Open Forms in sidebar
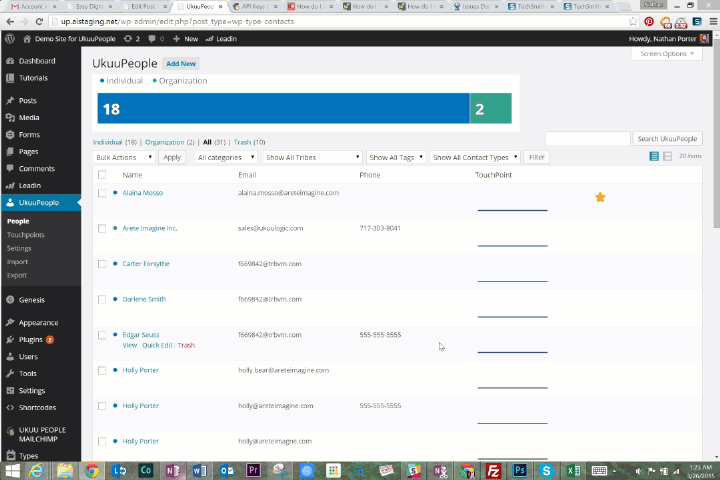Image resolution: width=720 pixels, height=480 pixels. click(x=29, y=134)
